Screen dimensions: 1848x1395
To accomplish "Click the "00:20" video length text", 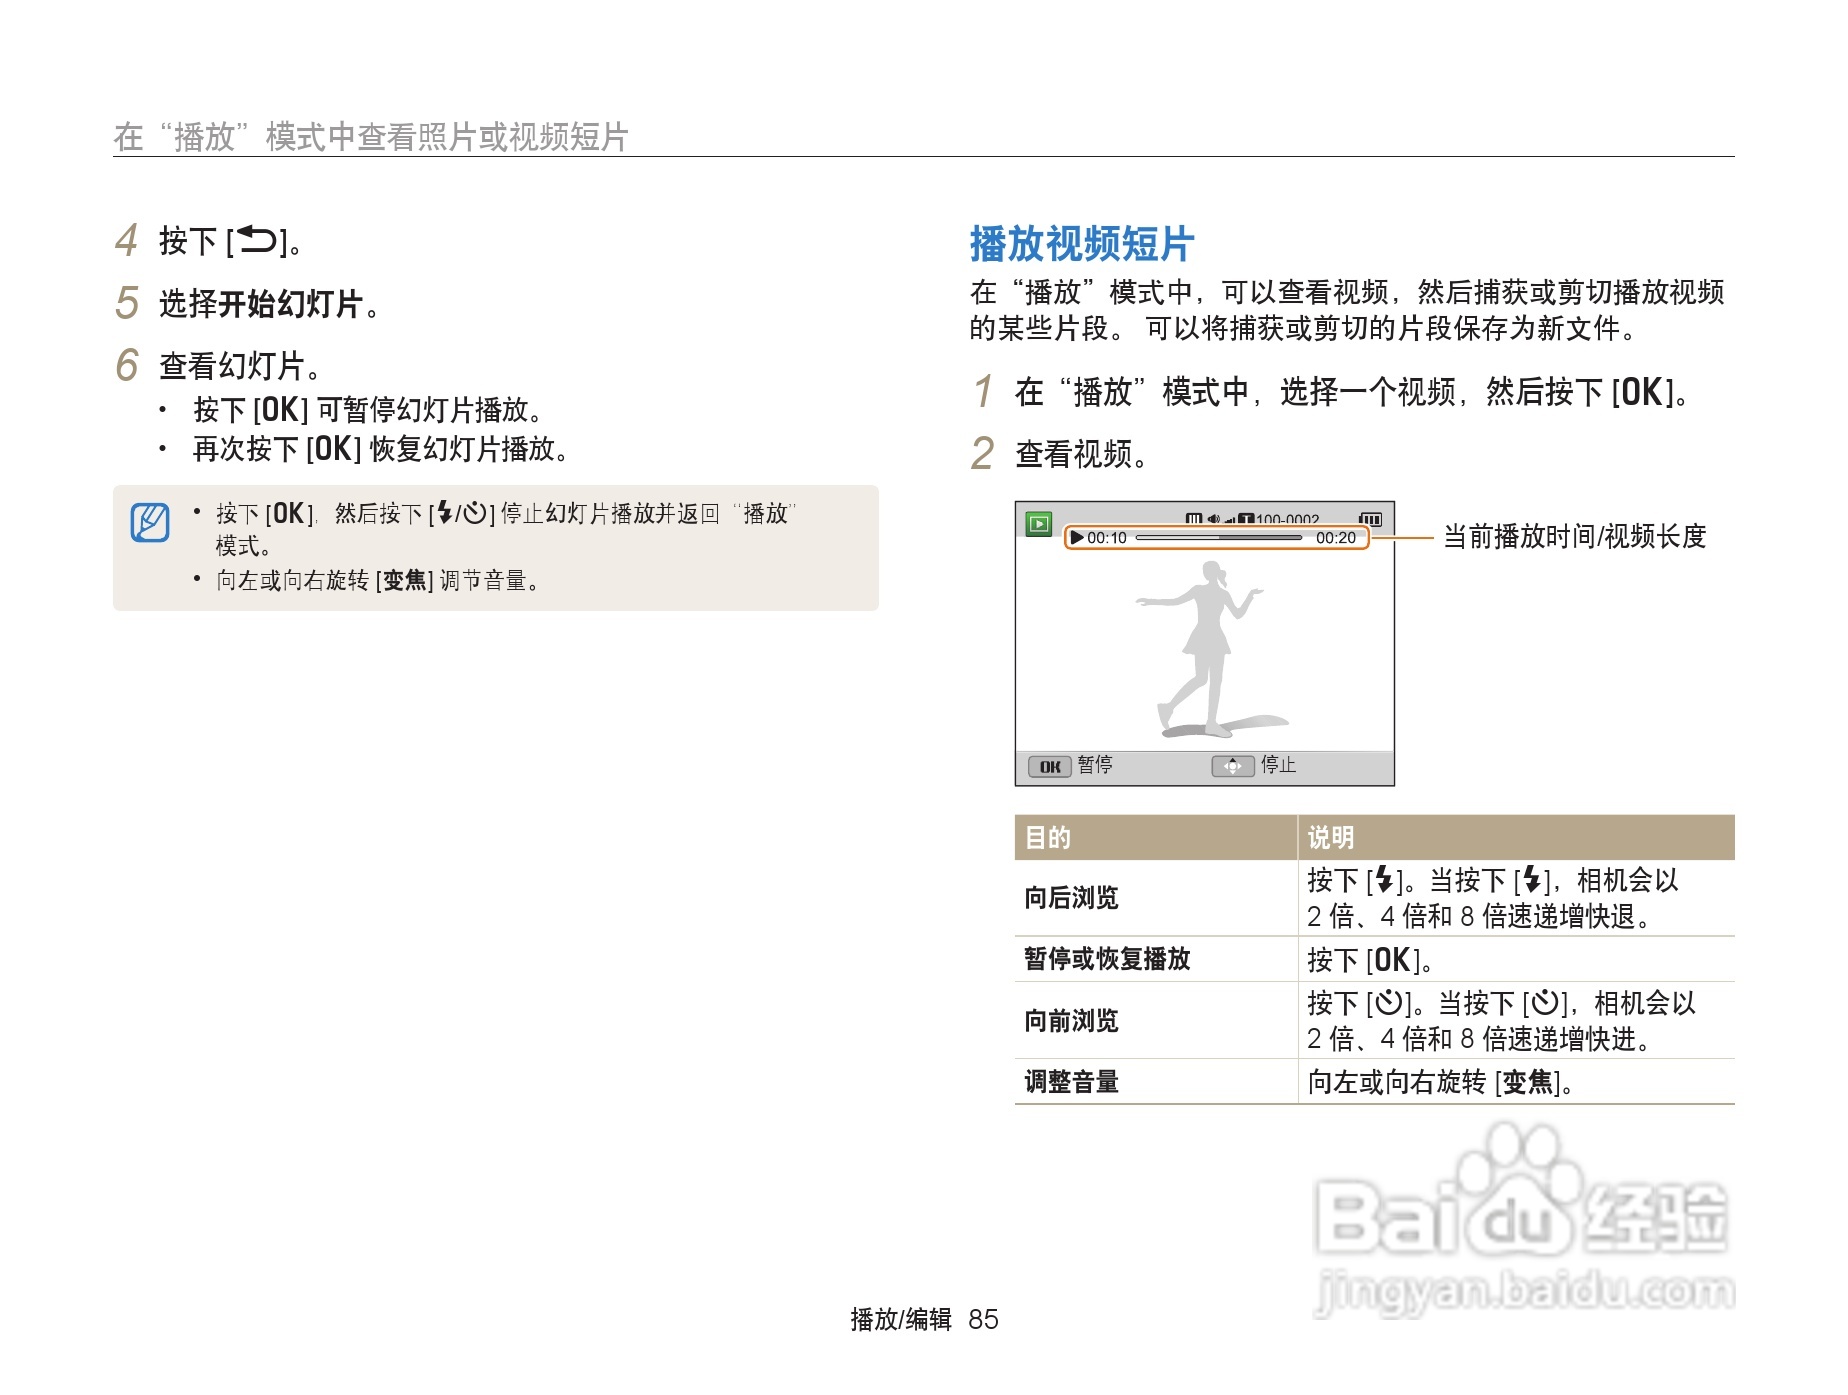I will (1336, 538).
